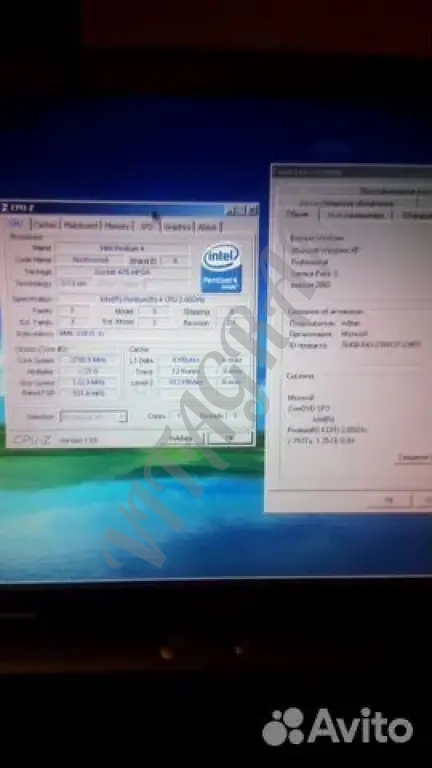Click the Core Speed value in CPU-Z
The image size is (432, 768).
89,360
